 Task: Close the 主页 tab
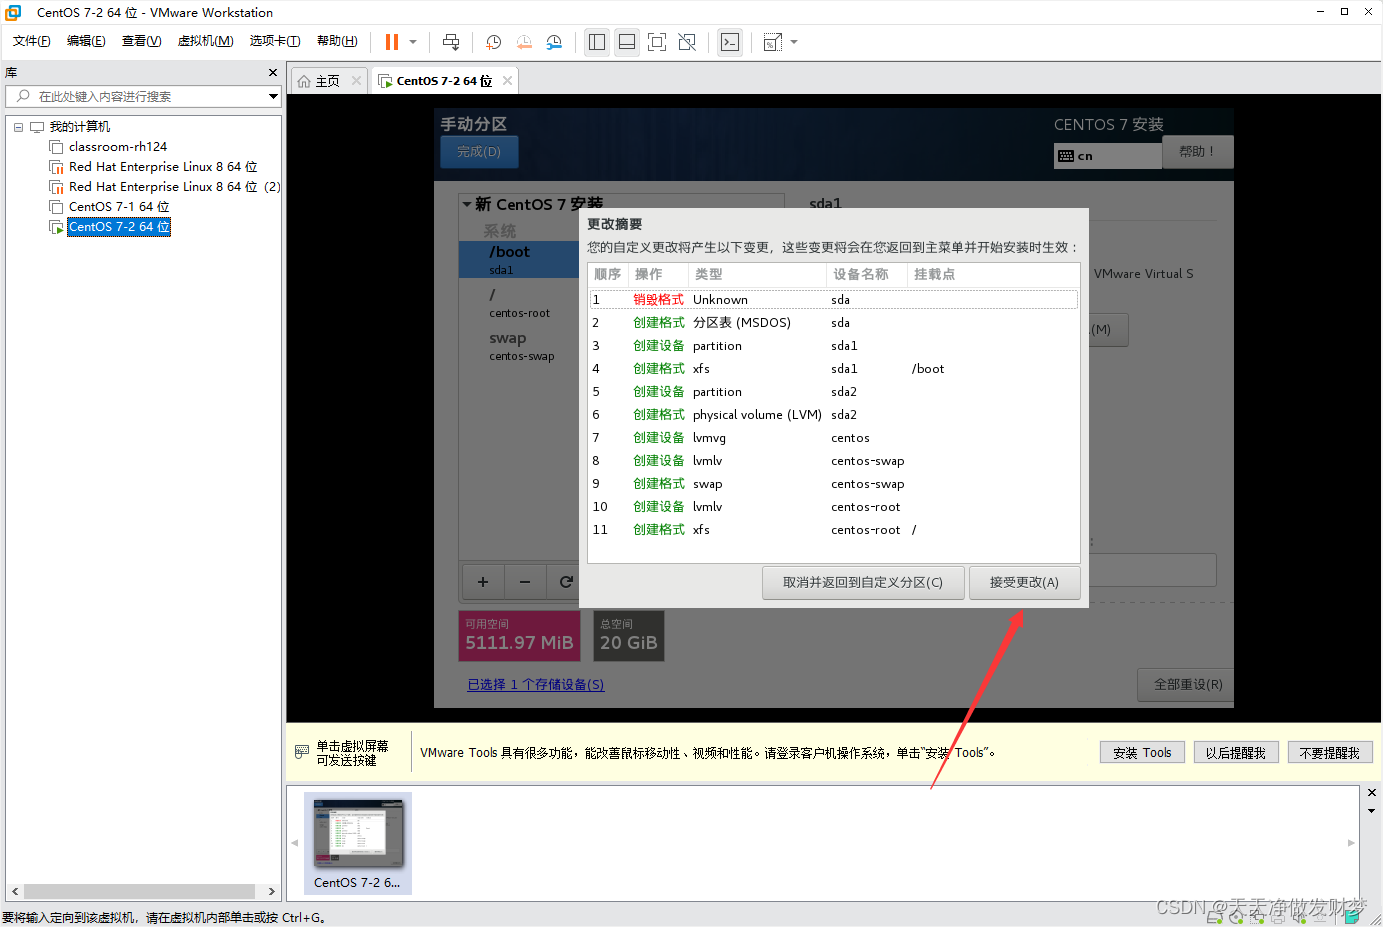click(356, 81)
